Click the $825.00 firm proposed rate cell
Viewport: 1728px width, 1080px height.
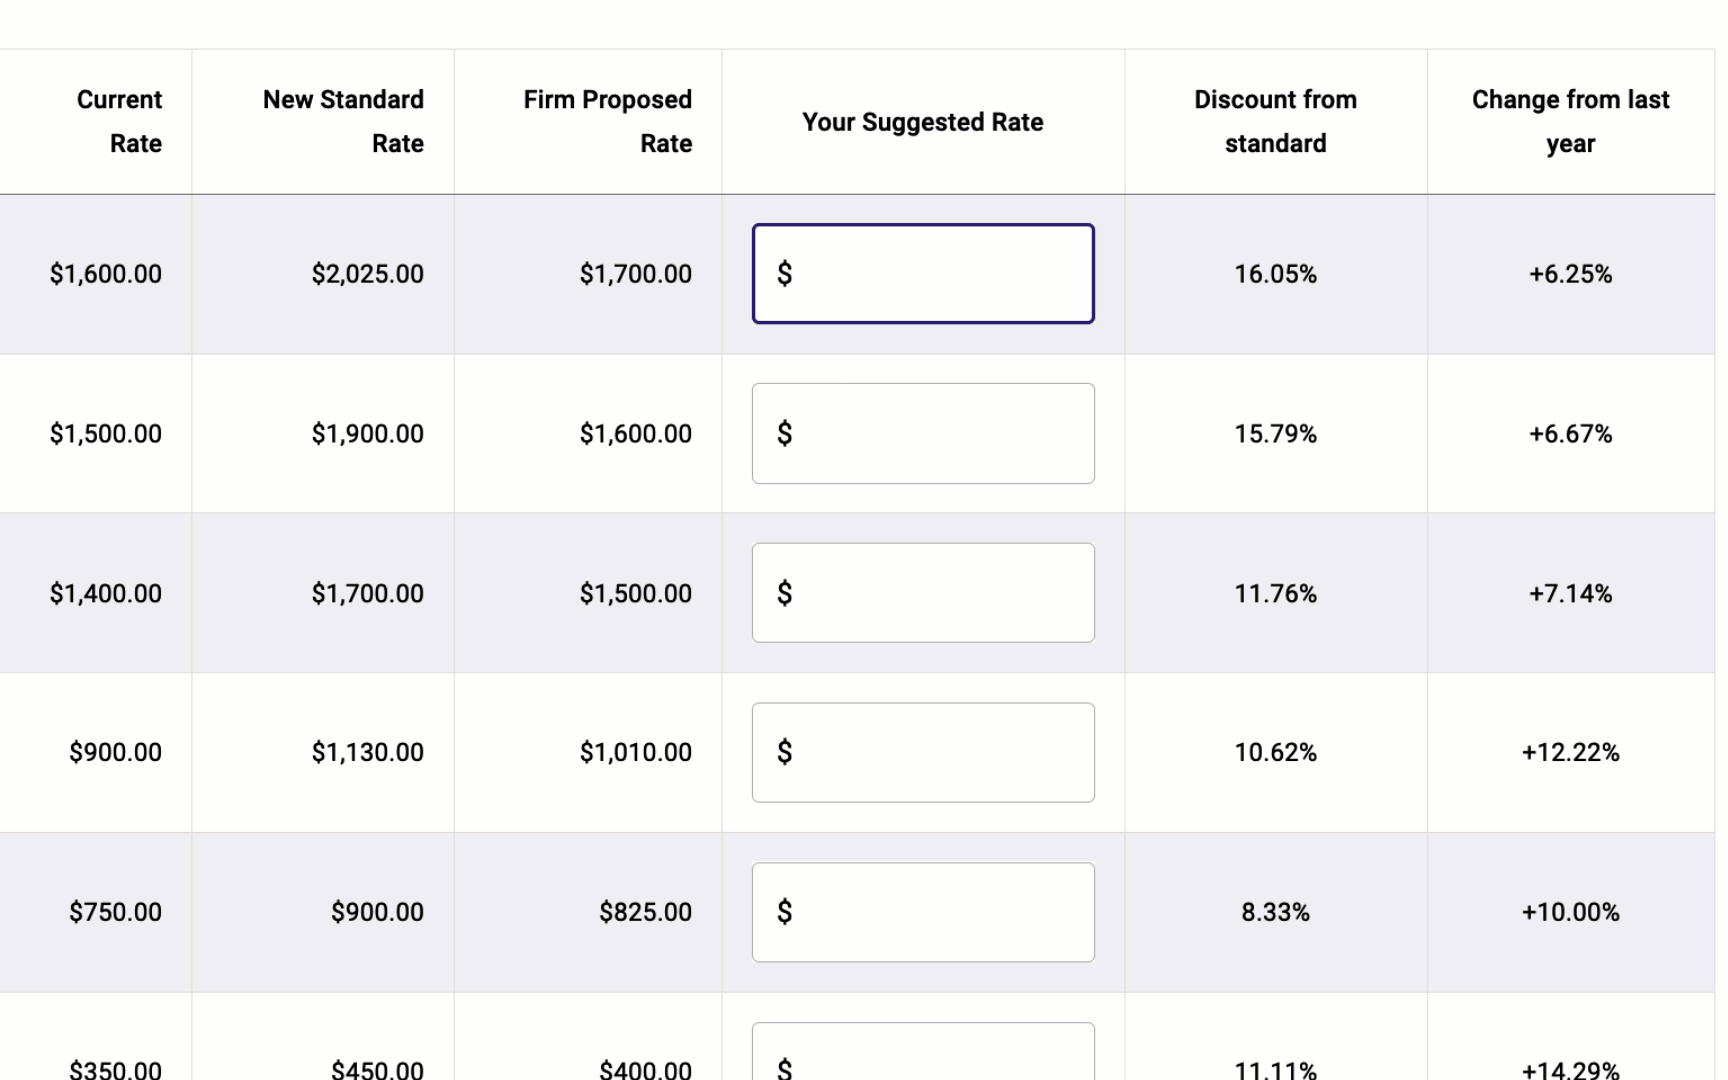point(645,912)
